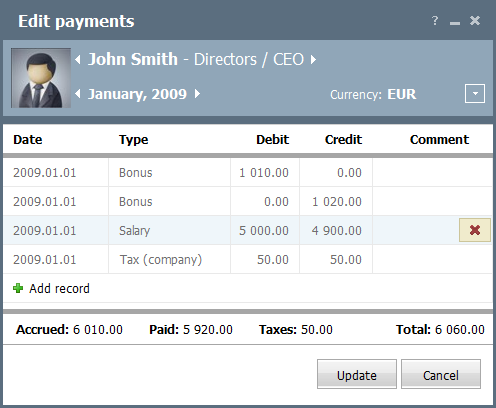Viewport: 496px width, 408px height.
Task: Sort by the Type column header
Action: (133, 140)
